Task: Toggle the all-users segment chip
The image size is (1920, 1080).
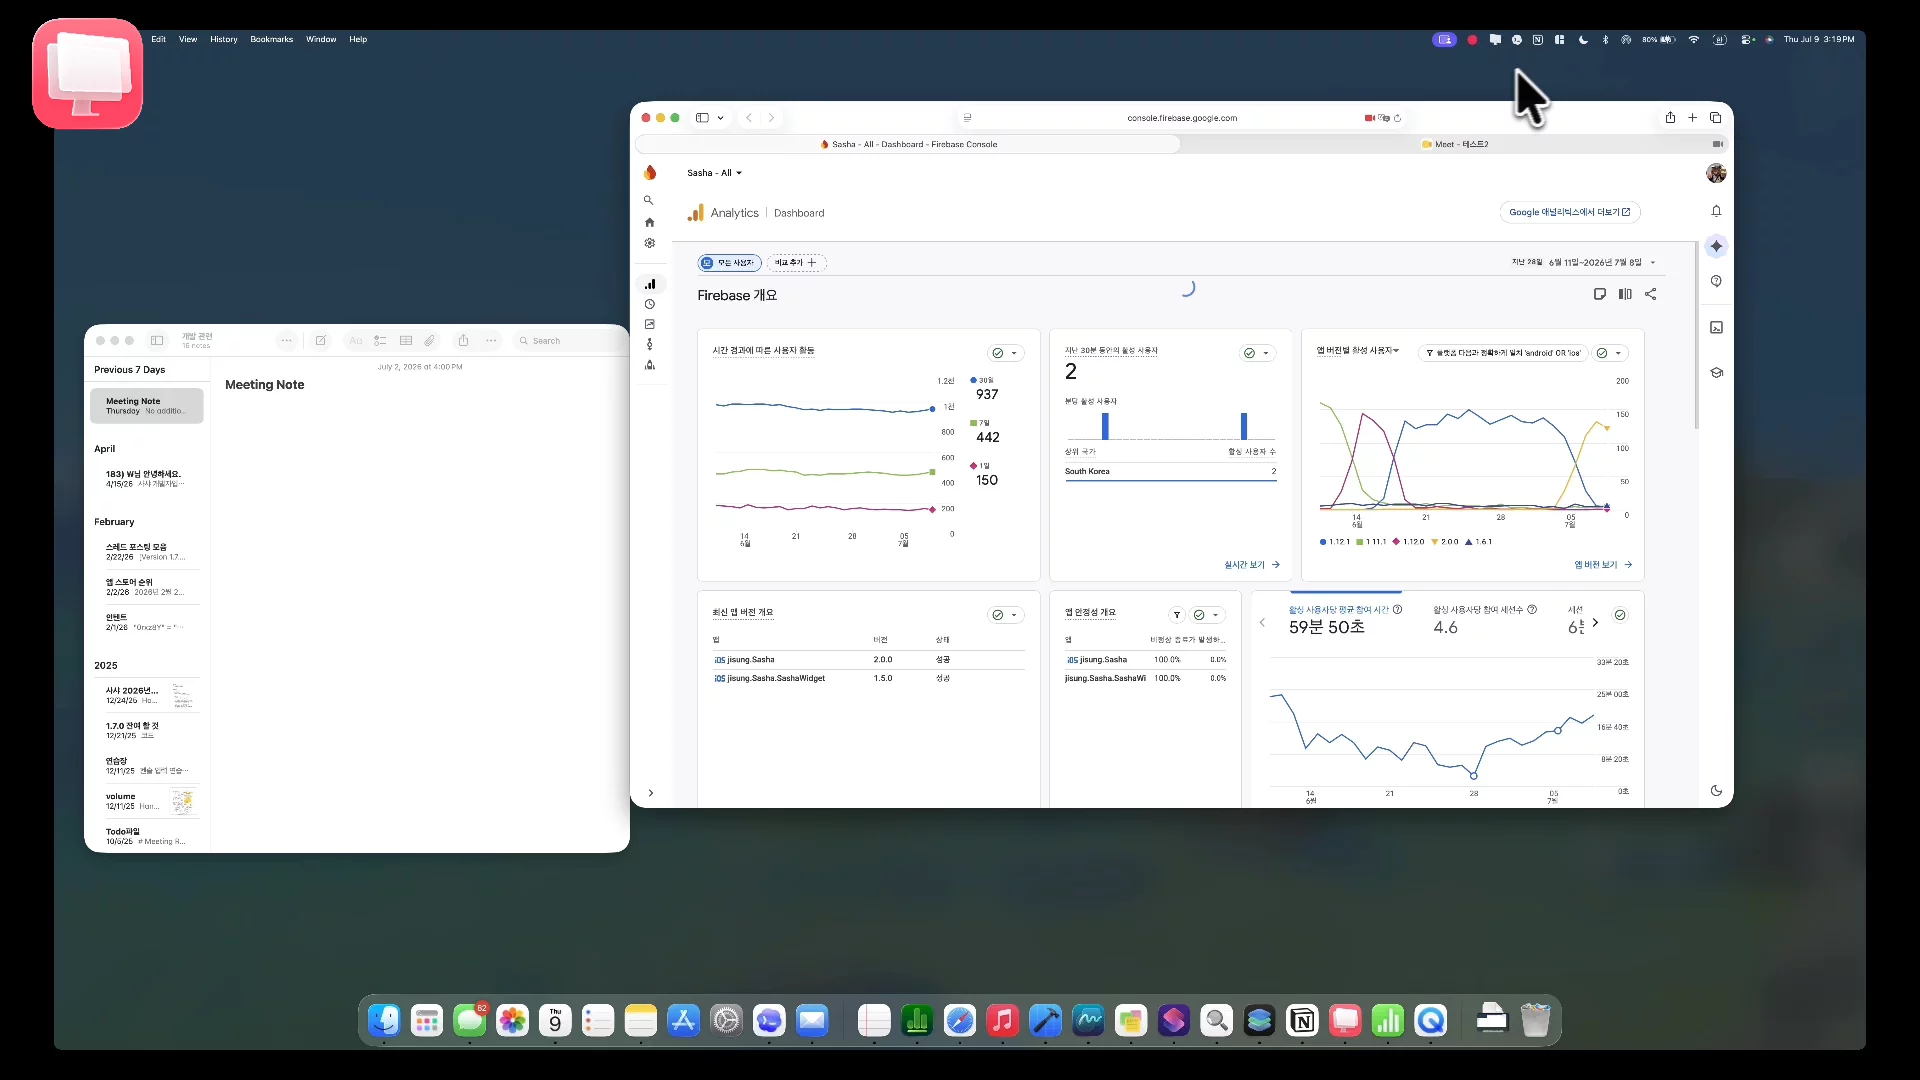Action: 729,262
